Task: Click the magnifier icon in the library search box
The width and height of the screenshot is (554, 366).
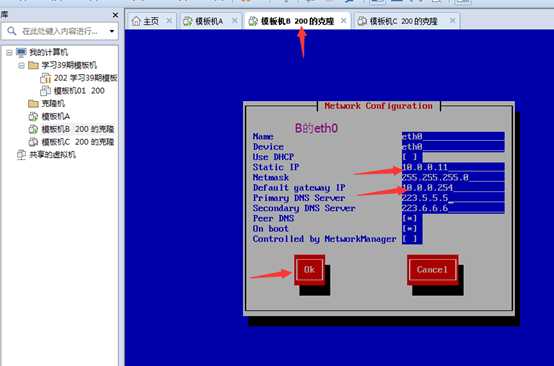Action: tap(12, 31)
